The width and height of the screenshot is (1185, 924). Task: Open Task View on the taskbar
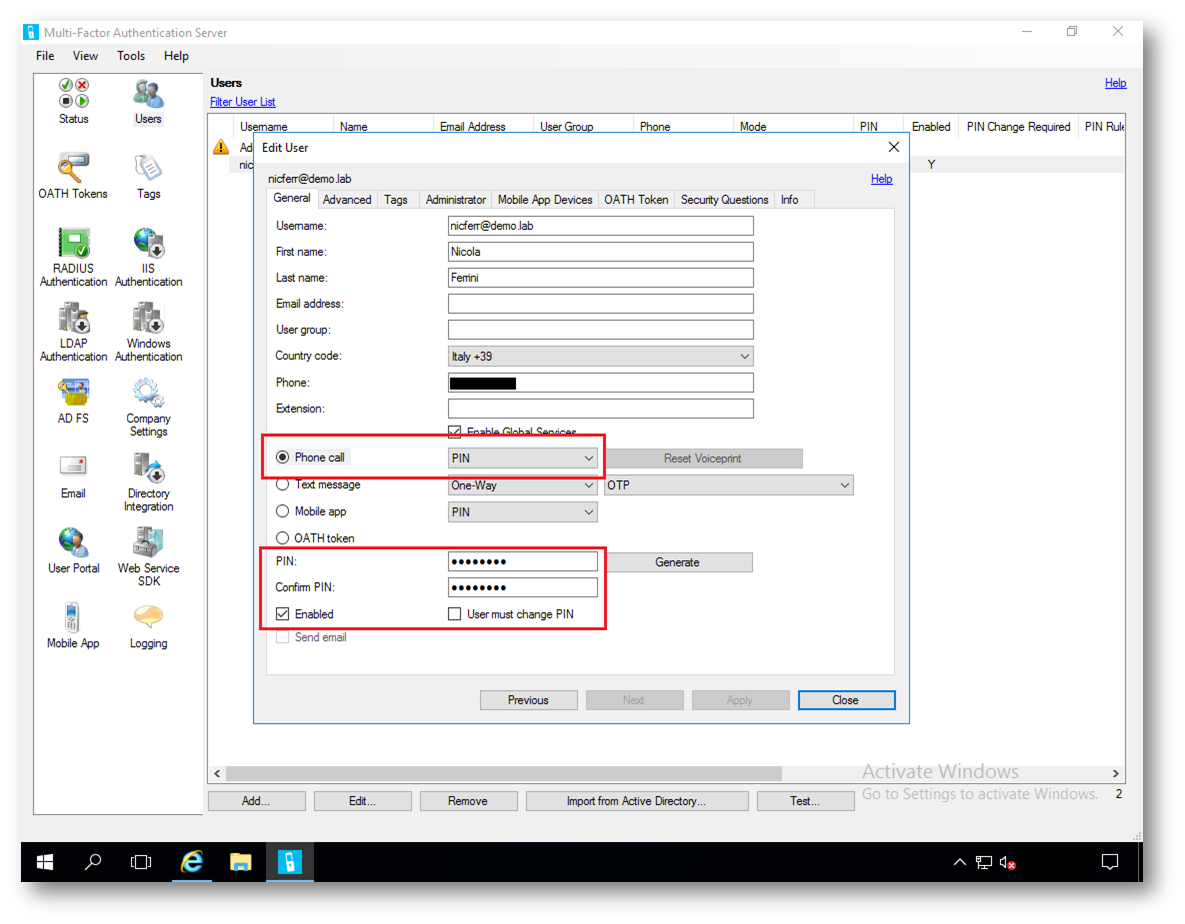[x=141, y=862]
